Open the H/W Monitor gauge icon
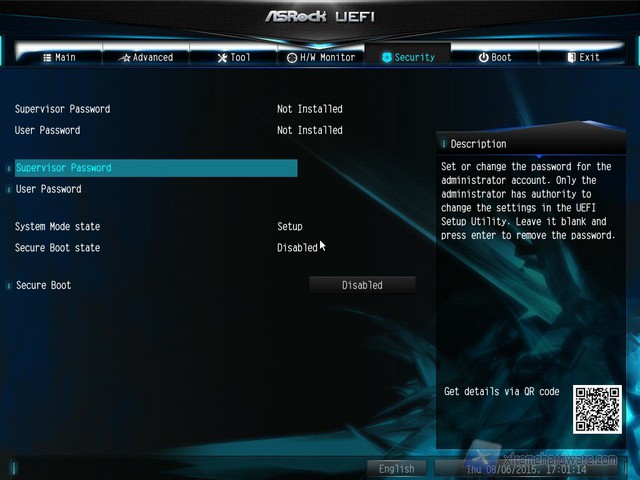640x480 pixels. click(x=291, y=58)
